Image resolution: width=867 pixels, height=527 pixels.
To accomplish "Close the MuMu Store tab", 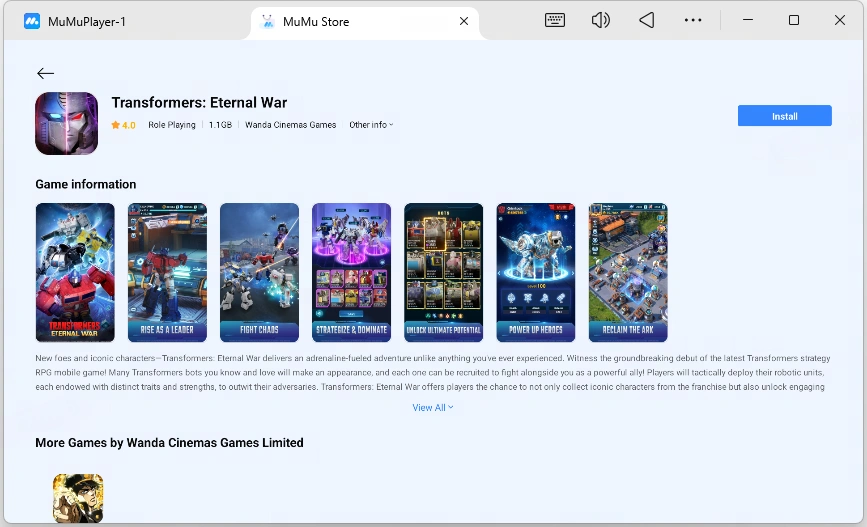I will tap(464, 21).
